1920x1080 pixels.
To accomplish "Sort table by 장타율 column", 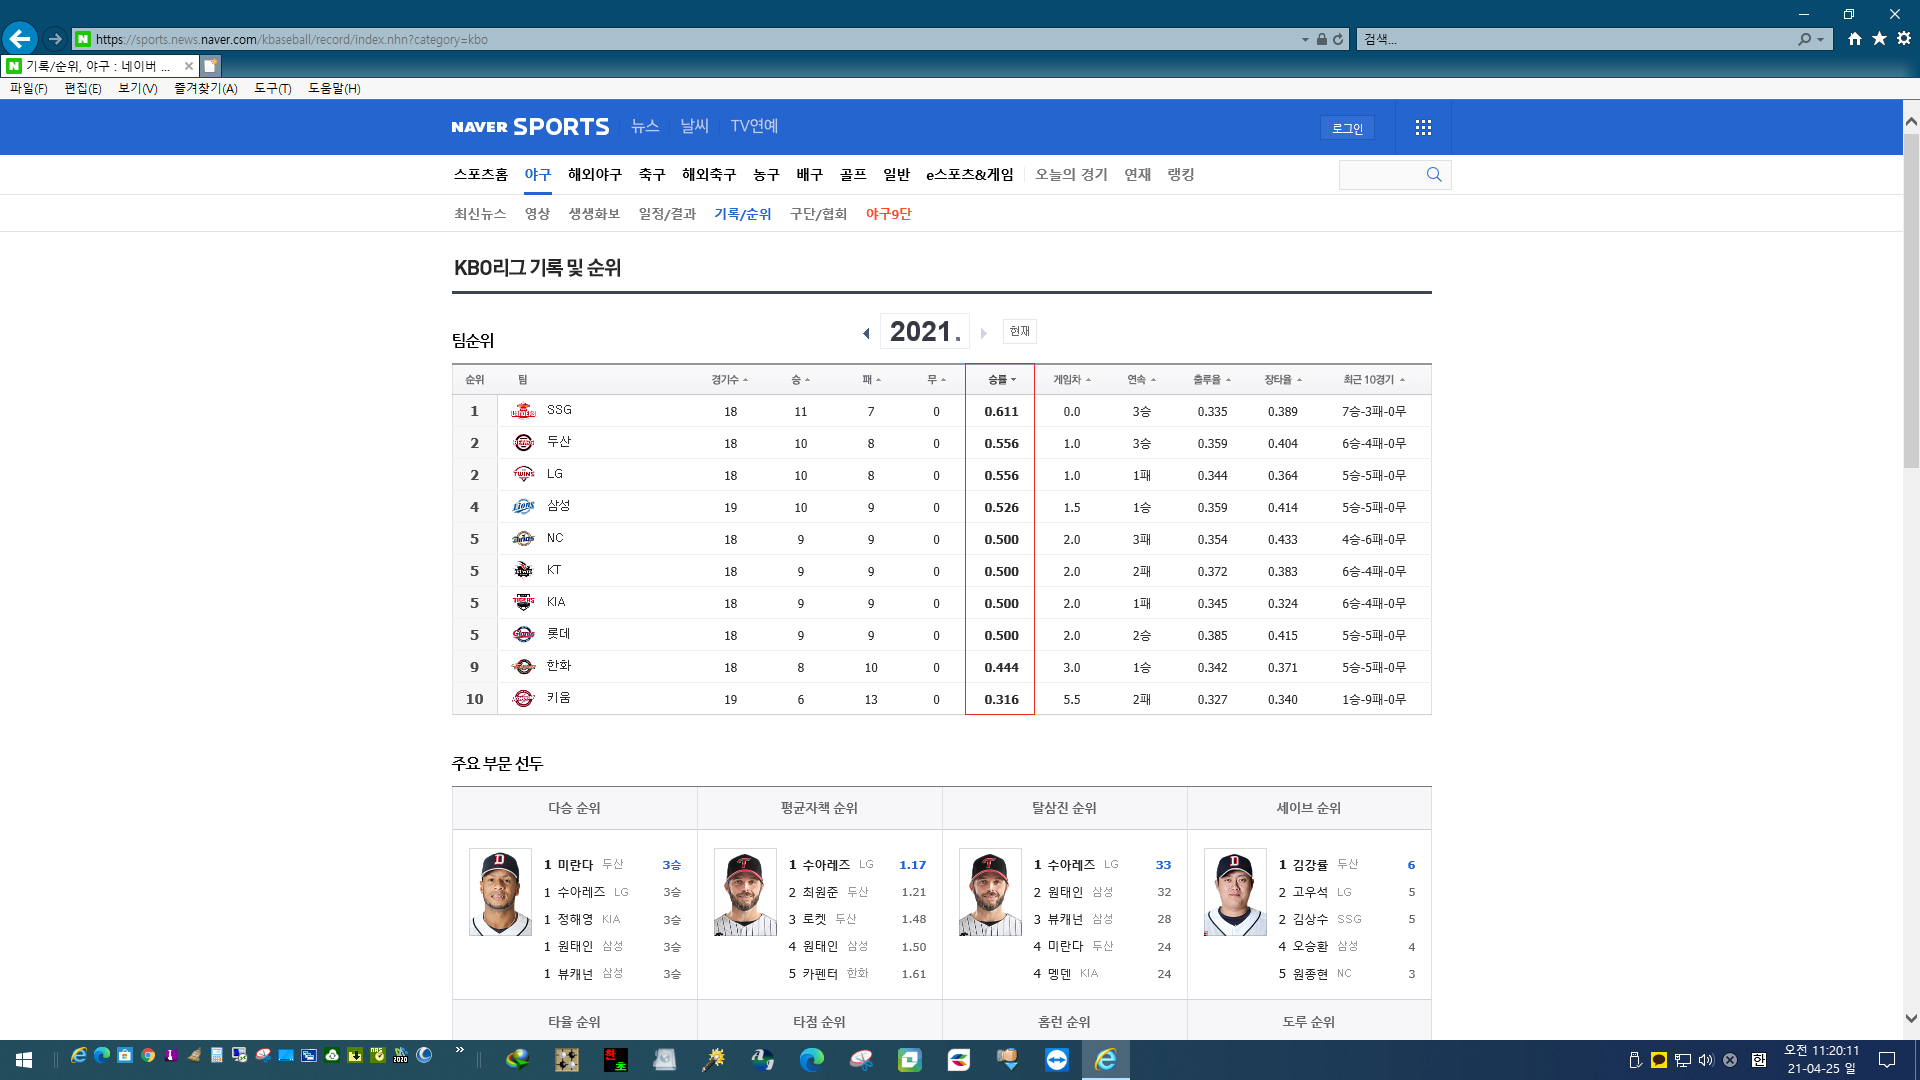I will pyautogui.click(x=1282, y=380).
